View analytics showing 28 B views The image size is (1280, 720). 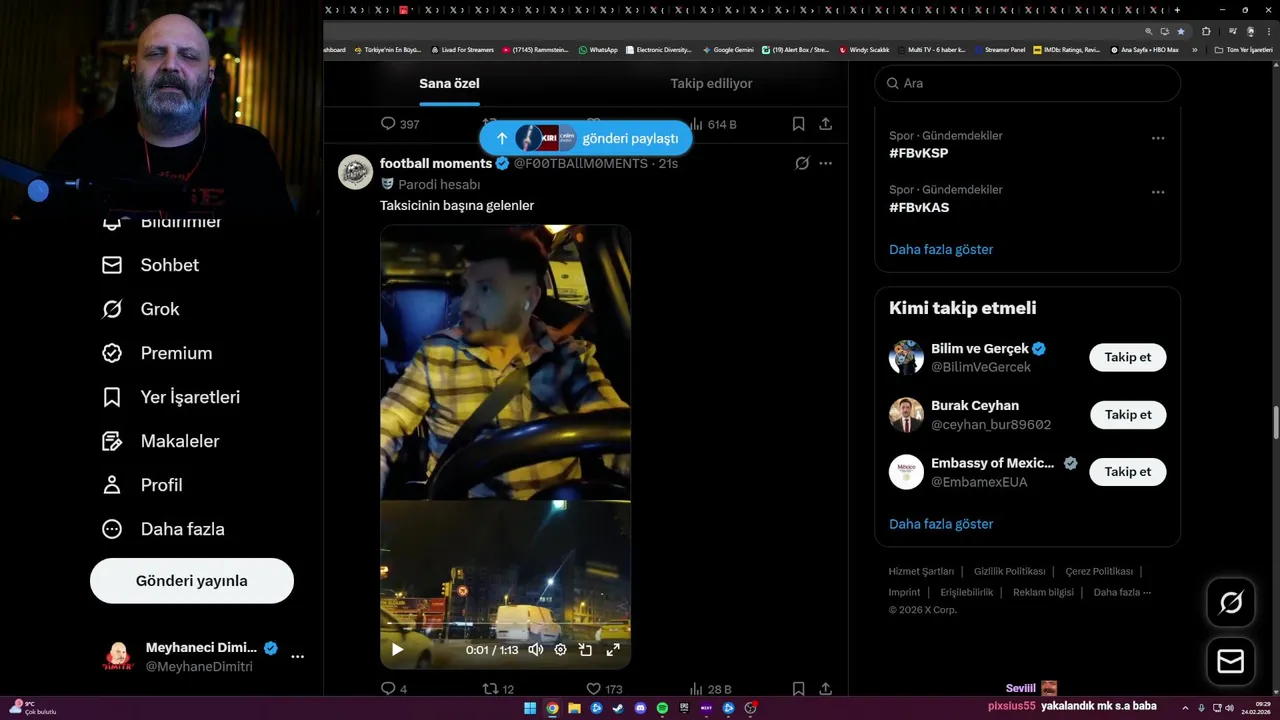[x=711, y=689]
